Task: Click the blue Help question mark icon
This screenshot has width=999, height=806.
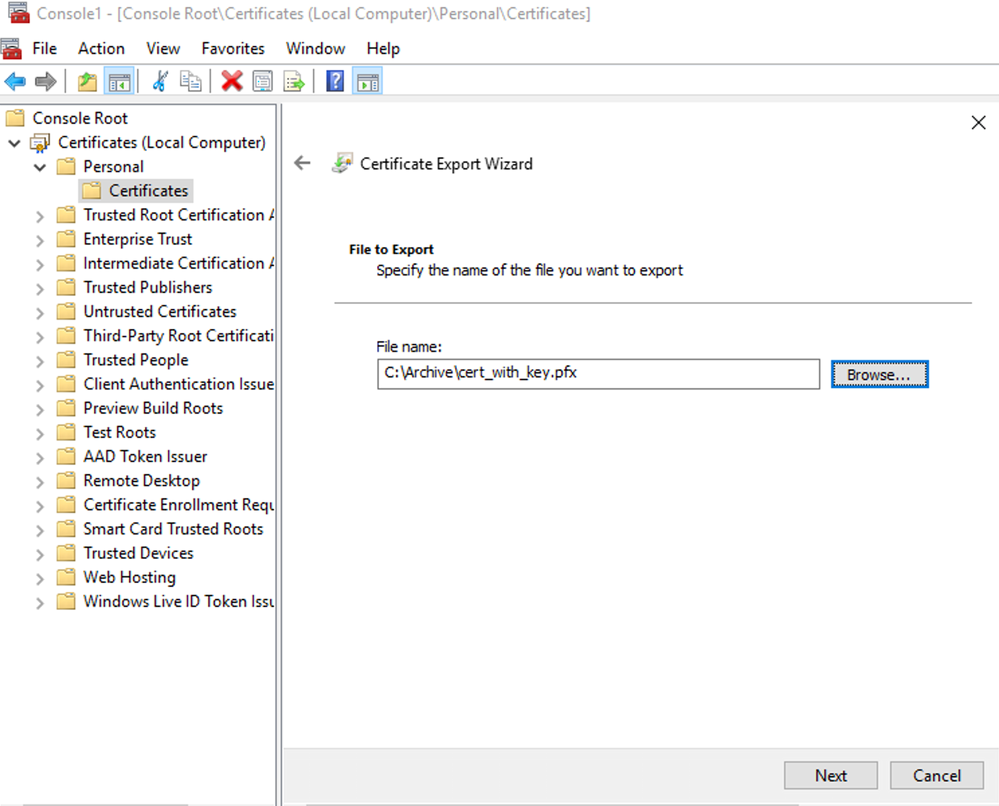Action: tap(335, 82)
